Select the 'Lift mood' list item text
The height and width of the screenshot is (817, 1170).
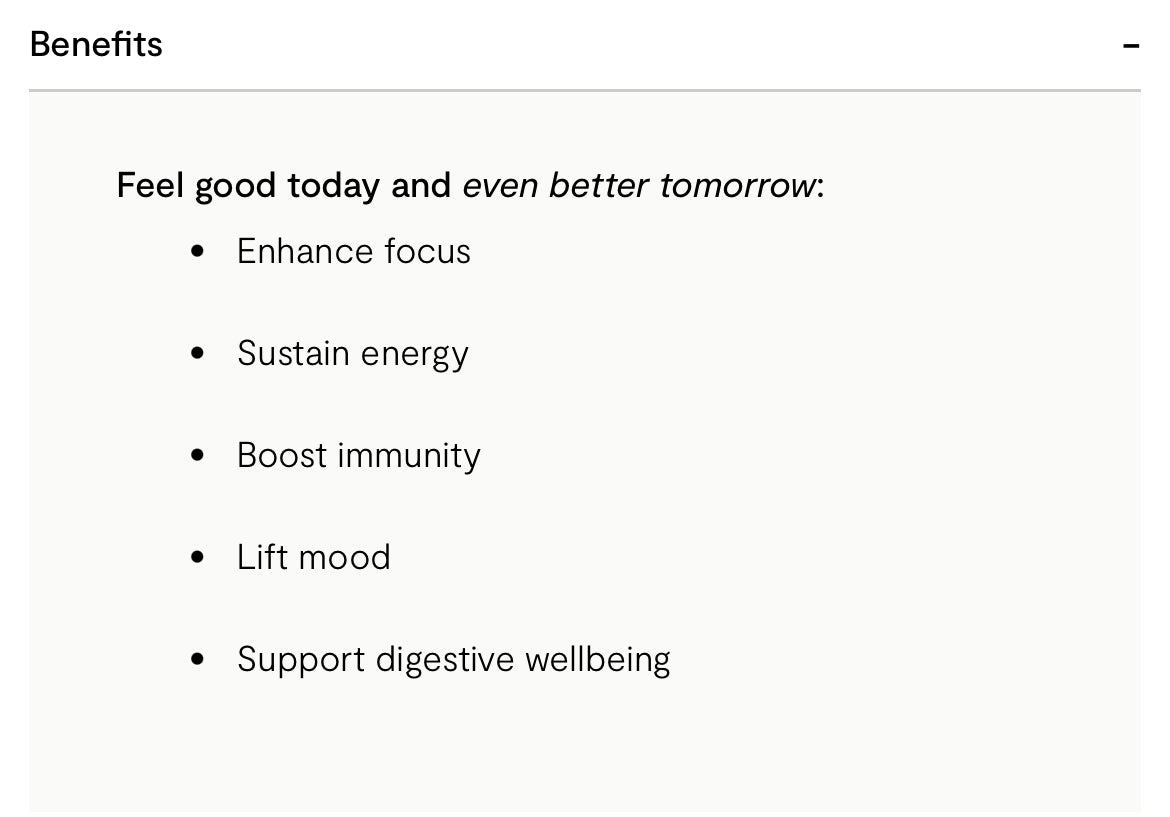pos(313,557)
